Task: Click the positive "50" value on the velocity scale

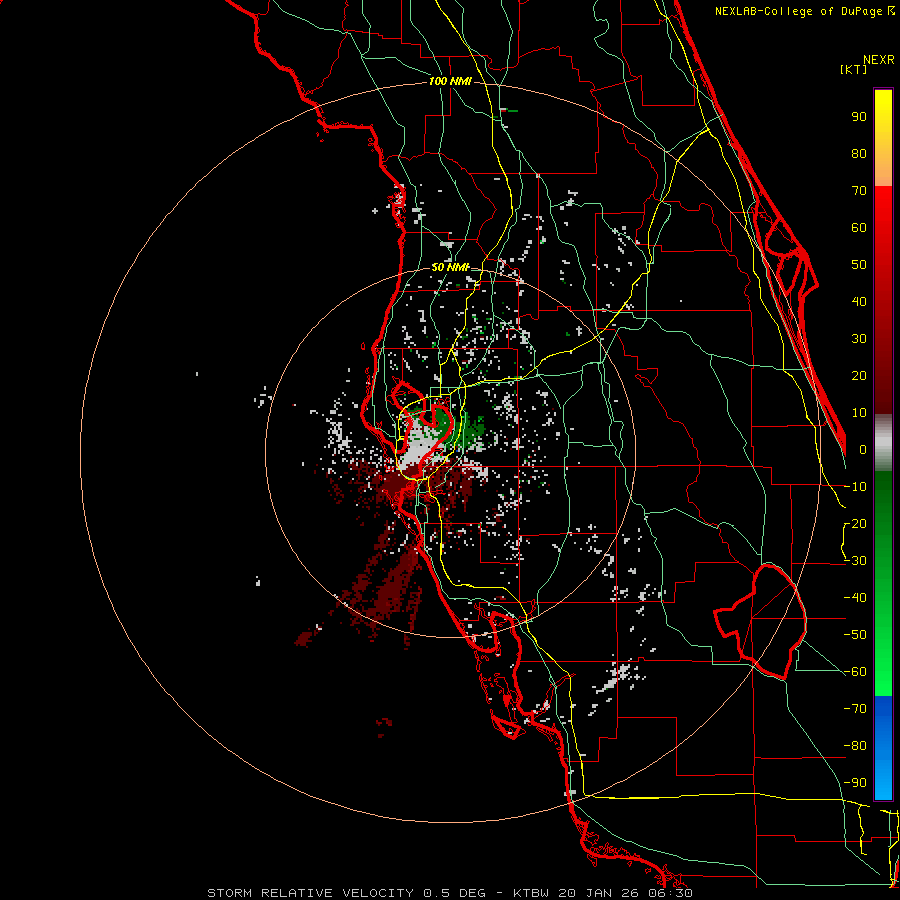Action: (859, 265)
